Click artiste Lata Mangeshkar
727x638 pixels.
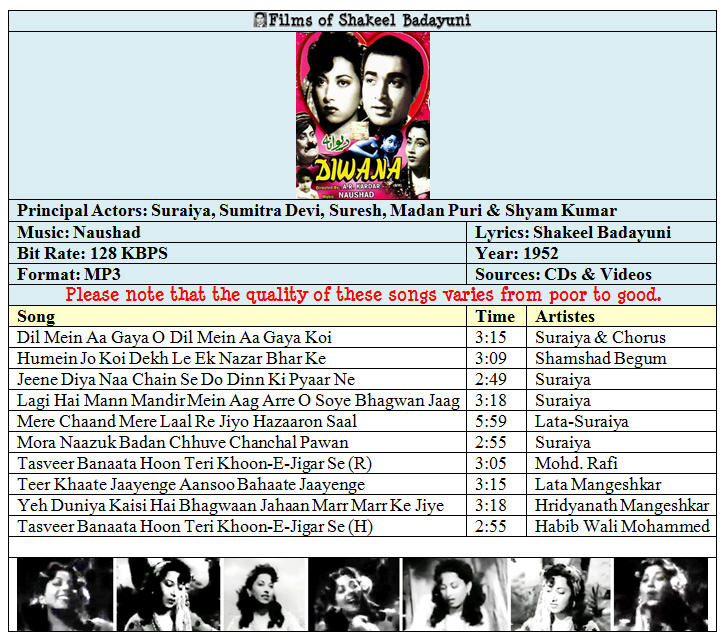tap(598, 485)
